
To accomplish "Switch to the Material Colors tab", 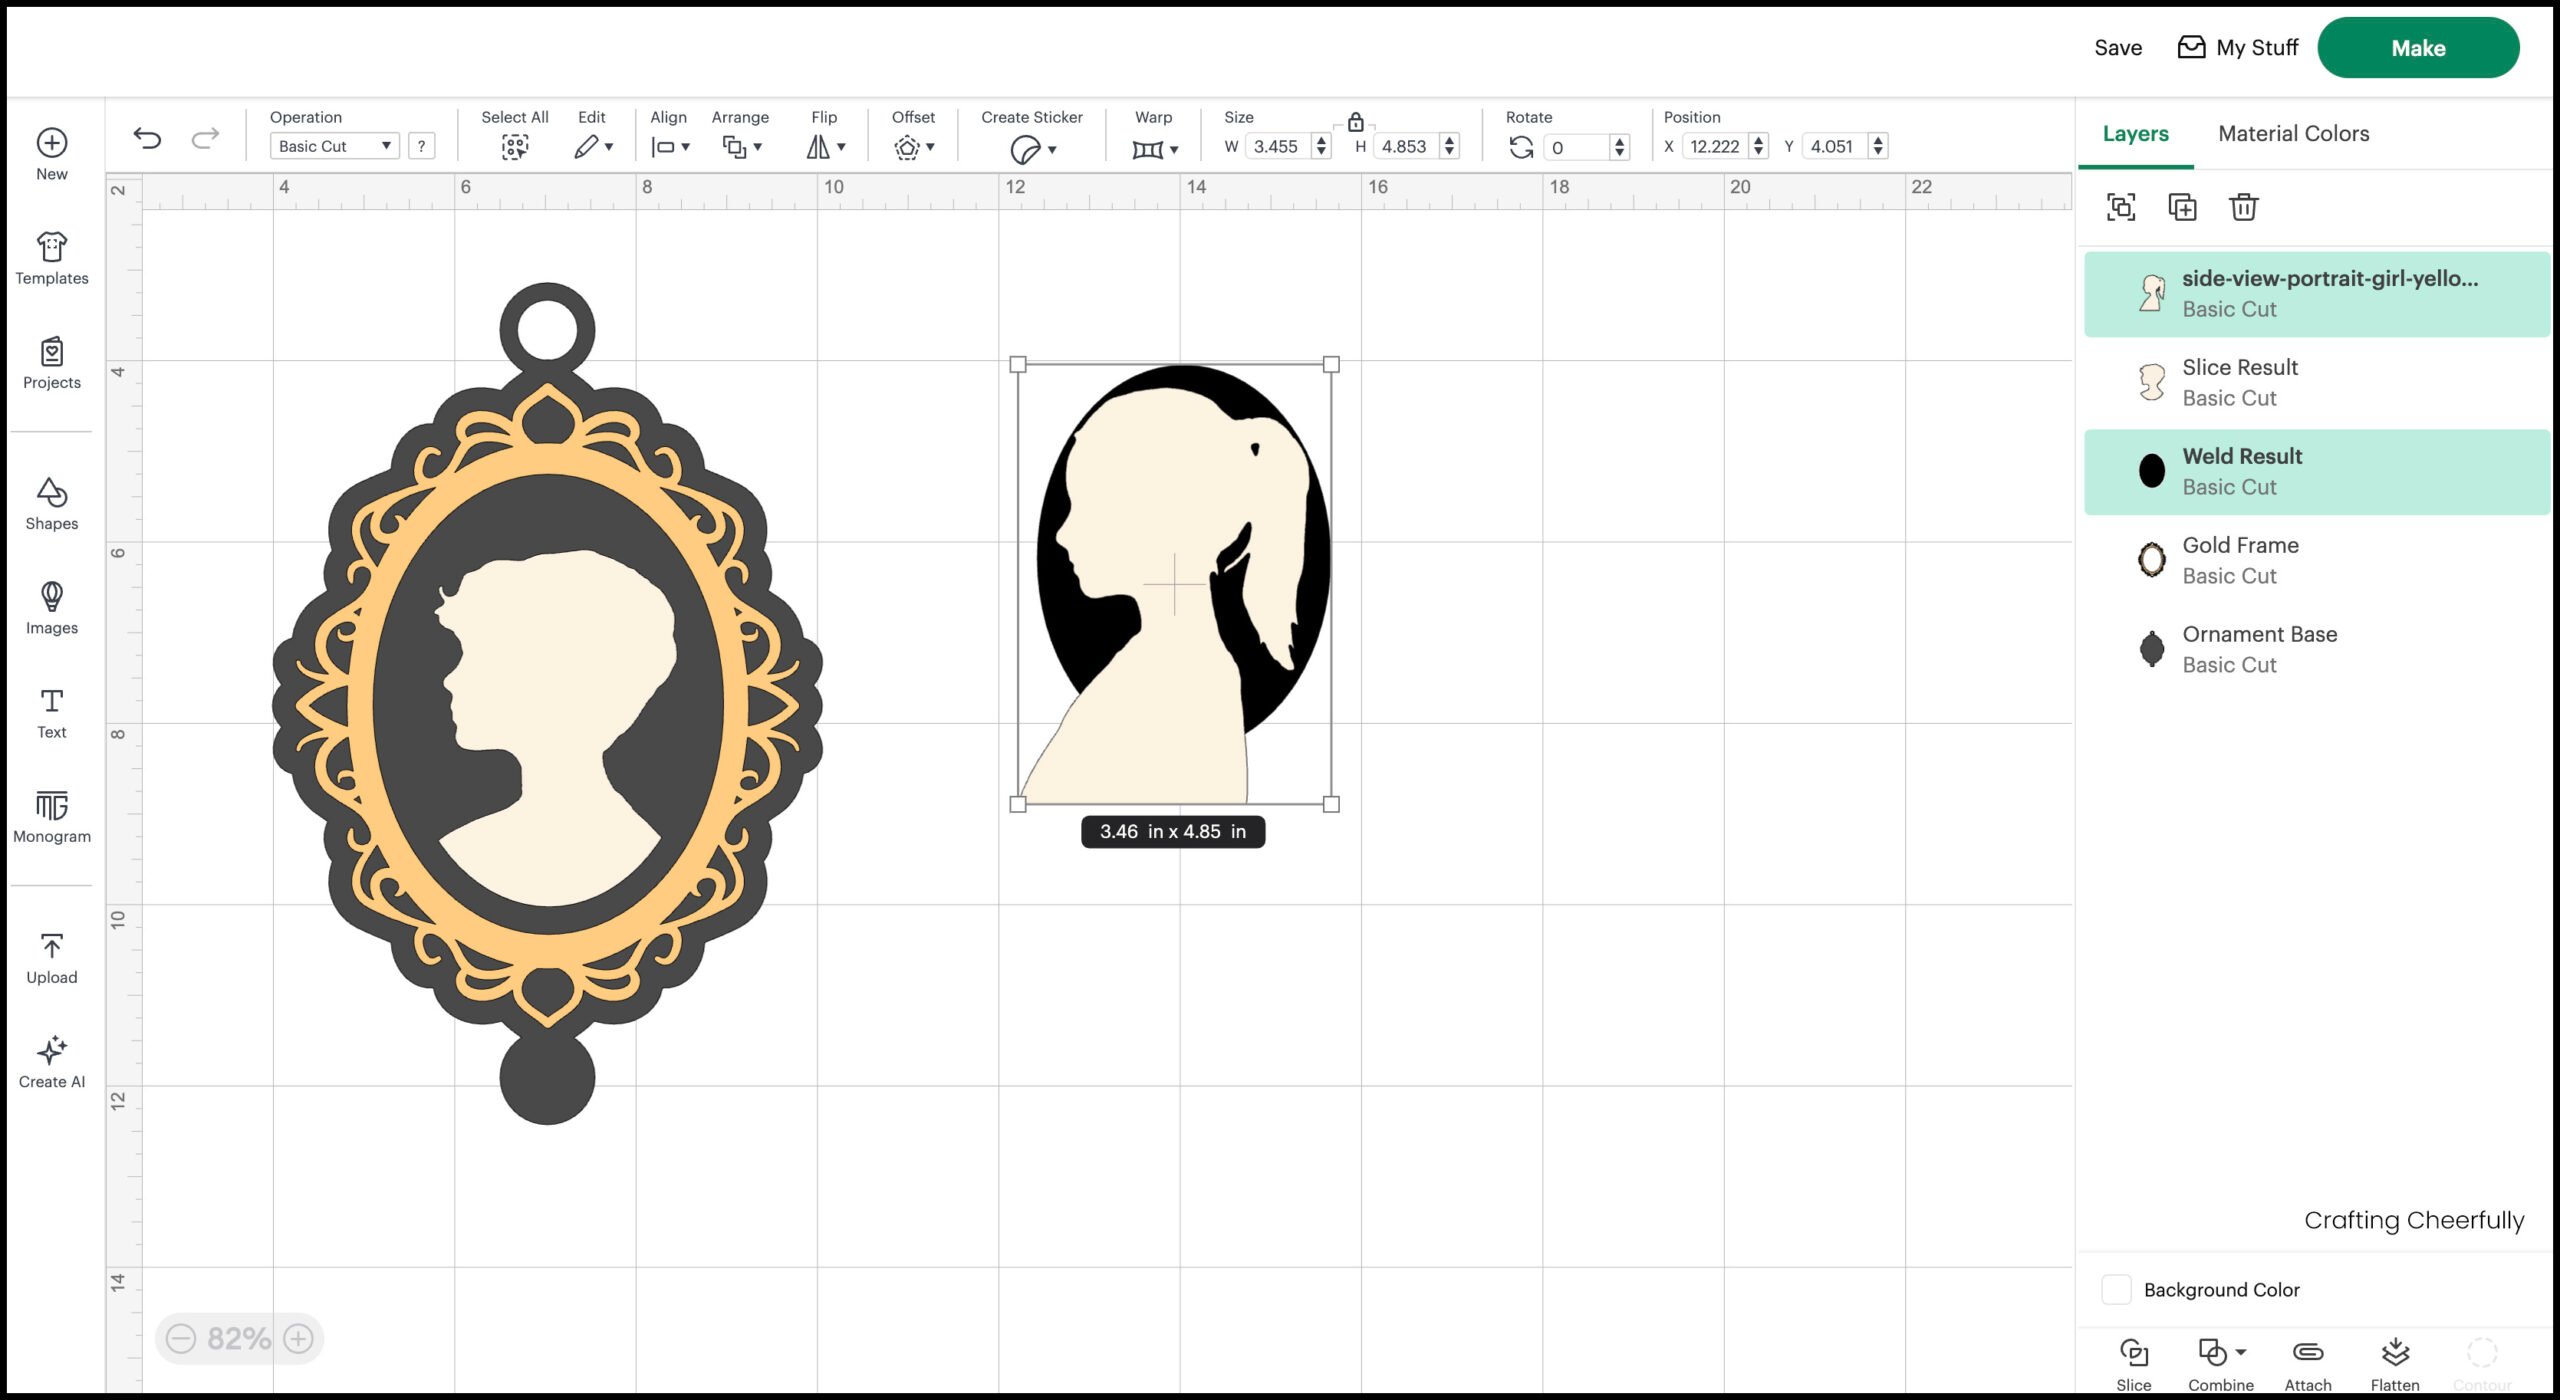I will 2293,133.
